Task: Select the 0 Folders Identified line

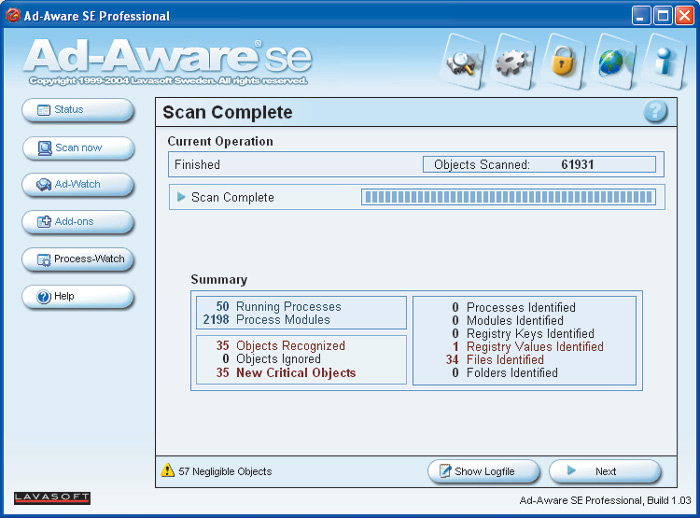Action: point(504,373)
